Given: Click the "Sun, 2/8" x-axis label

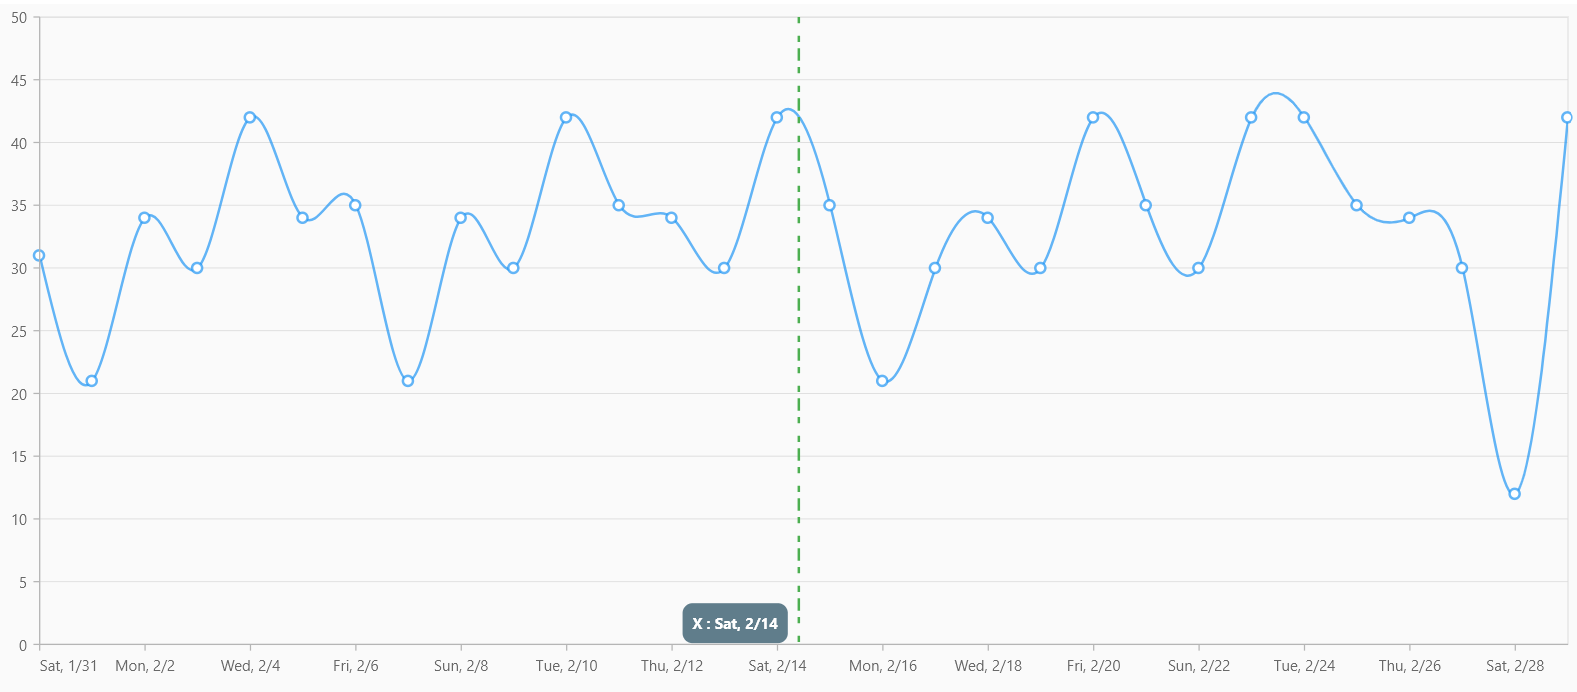Looking at the screenshot, I should click(461, 666).
